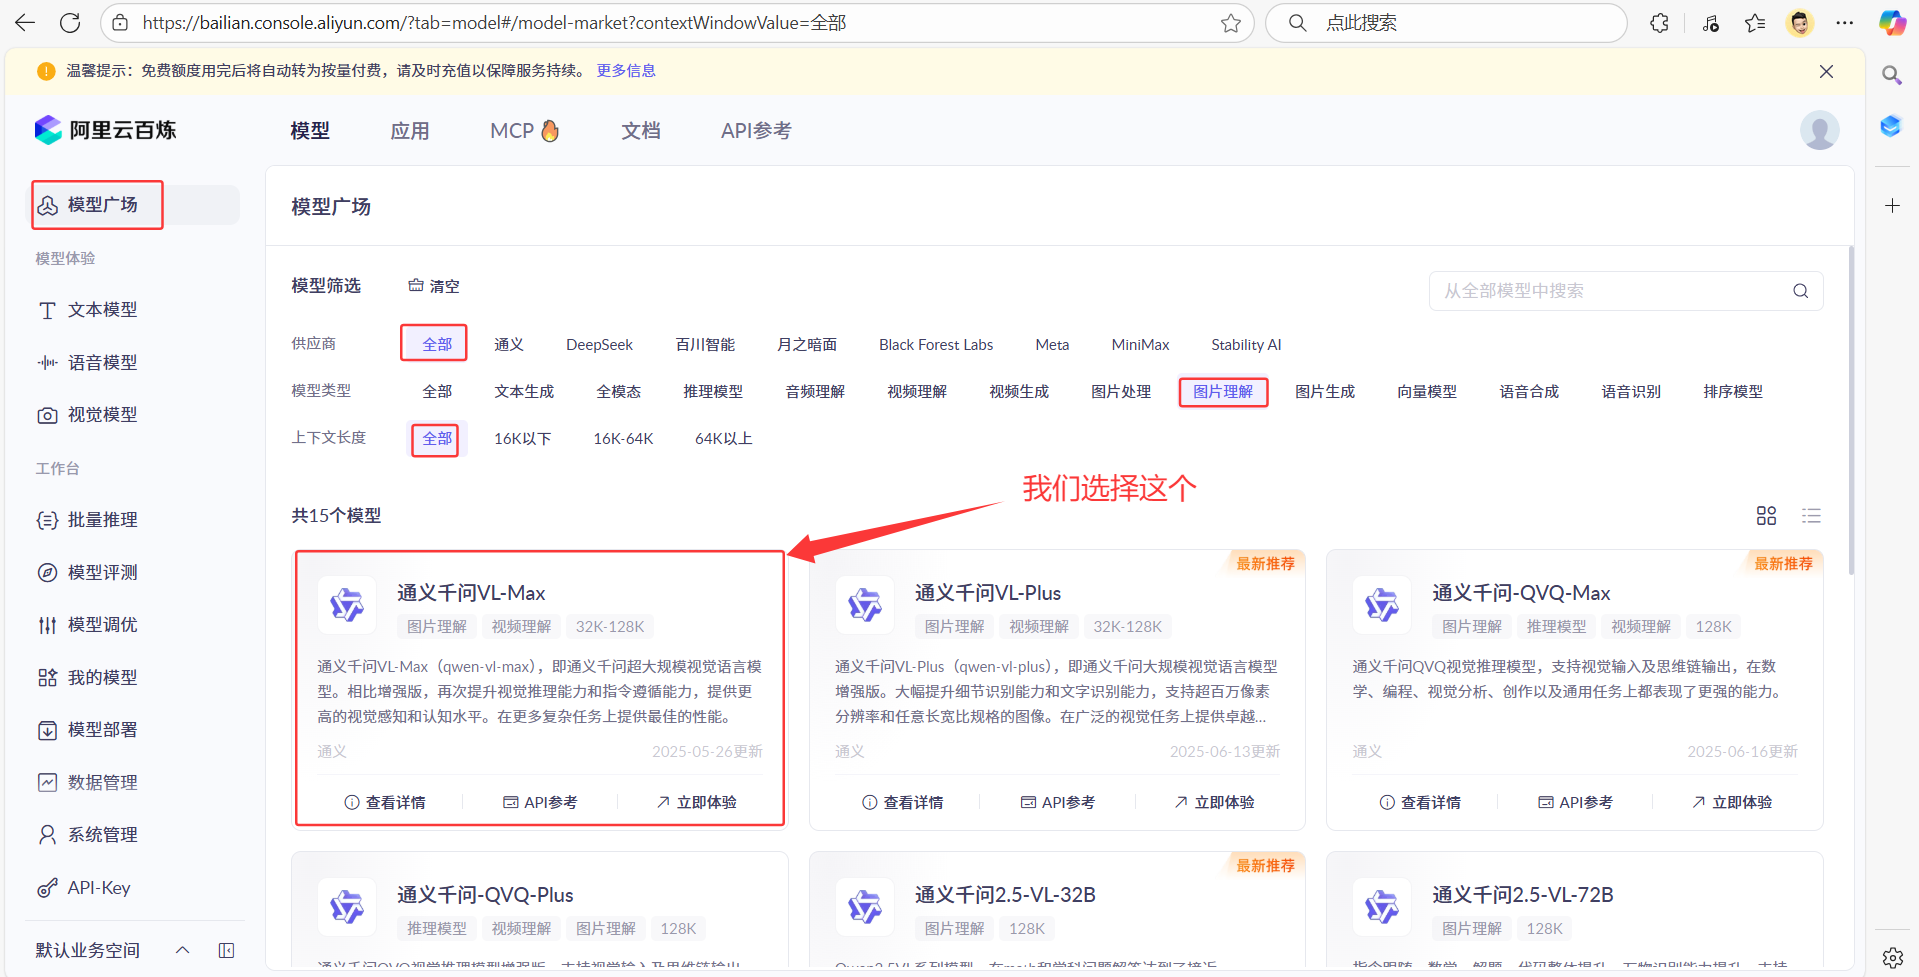Click the user avatar icon
Image resolution: width=1919 pixels, height=977 pixels.
[x=1819, y=131]
